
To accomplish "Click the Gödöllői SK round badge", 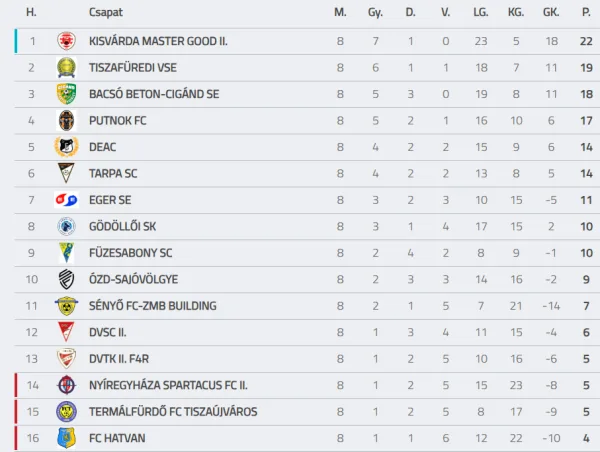I will pos(66,226).
